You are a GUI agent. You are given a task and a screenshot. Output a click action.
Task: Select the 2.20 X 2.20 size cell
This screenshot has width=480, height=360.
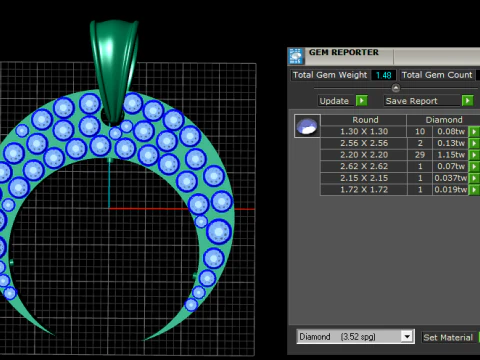pos(364,155)
